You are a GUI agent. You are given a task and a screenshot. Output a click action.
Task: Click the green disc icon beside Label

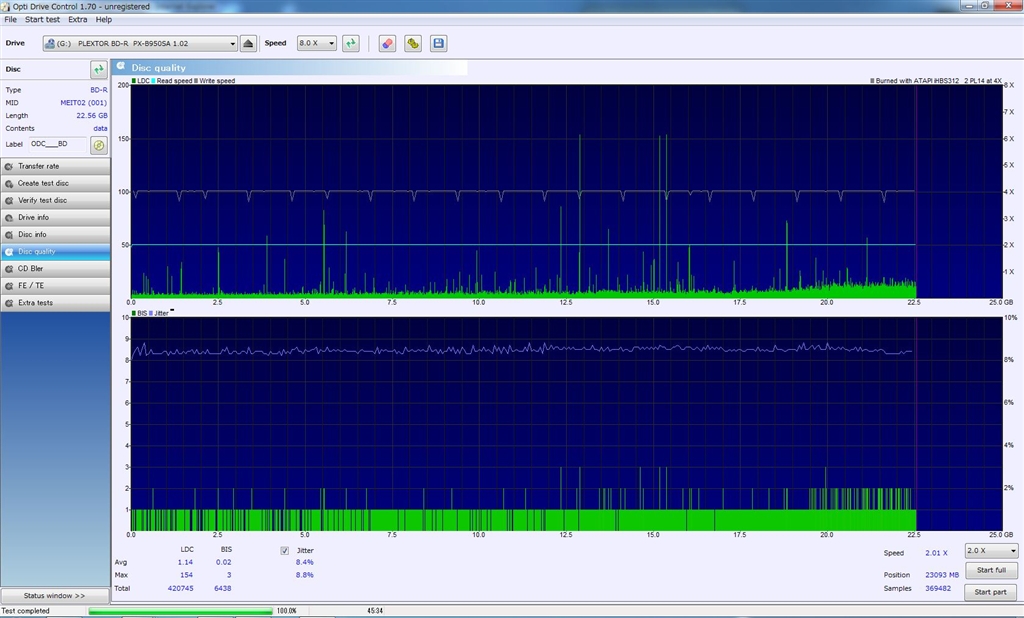point(98,145)
